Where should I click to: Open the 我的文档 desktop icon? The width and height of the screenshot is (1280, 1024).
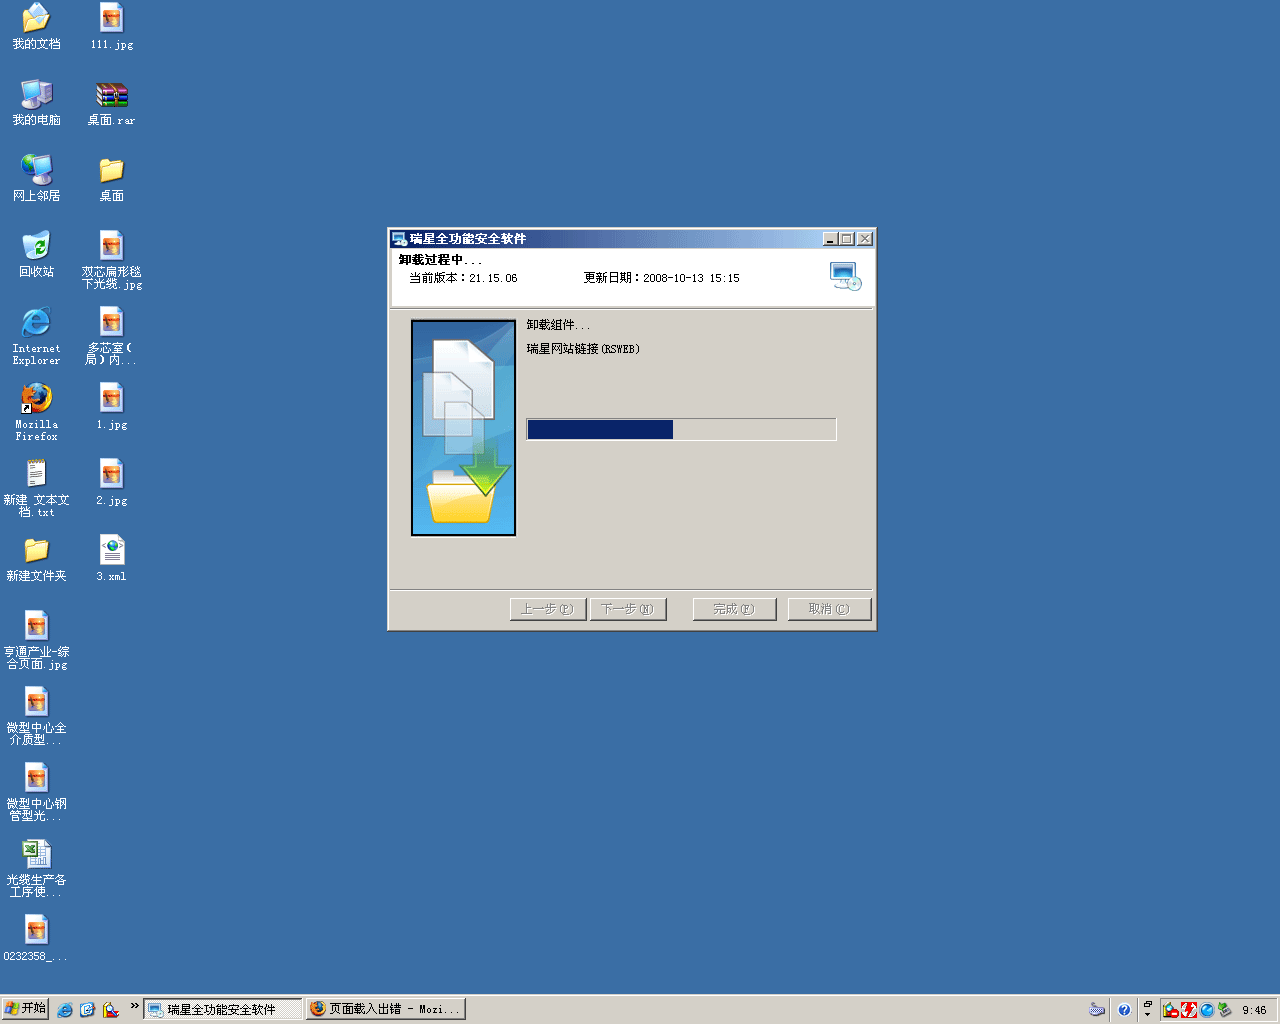36,26
